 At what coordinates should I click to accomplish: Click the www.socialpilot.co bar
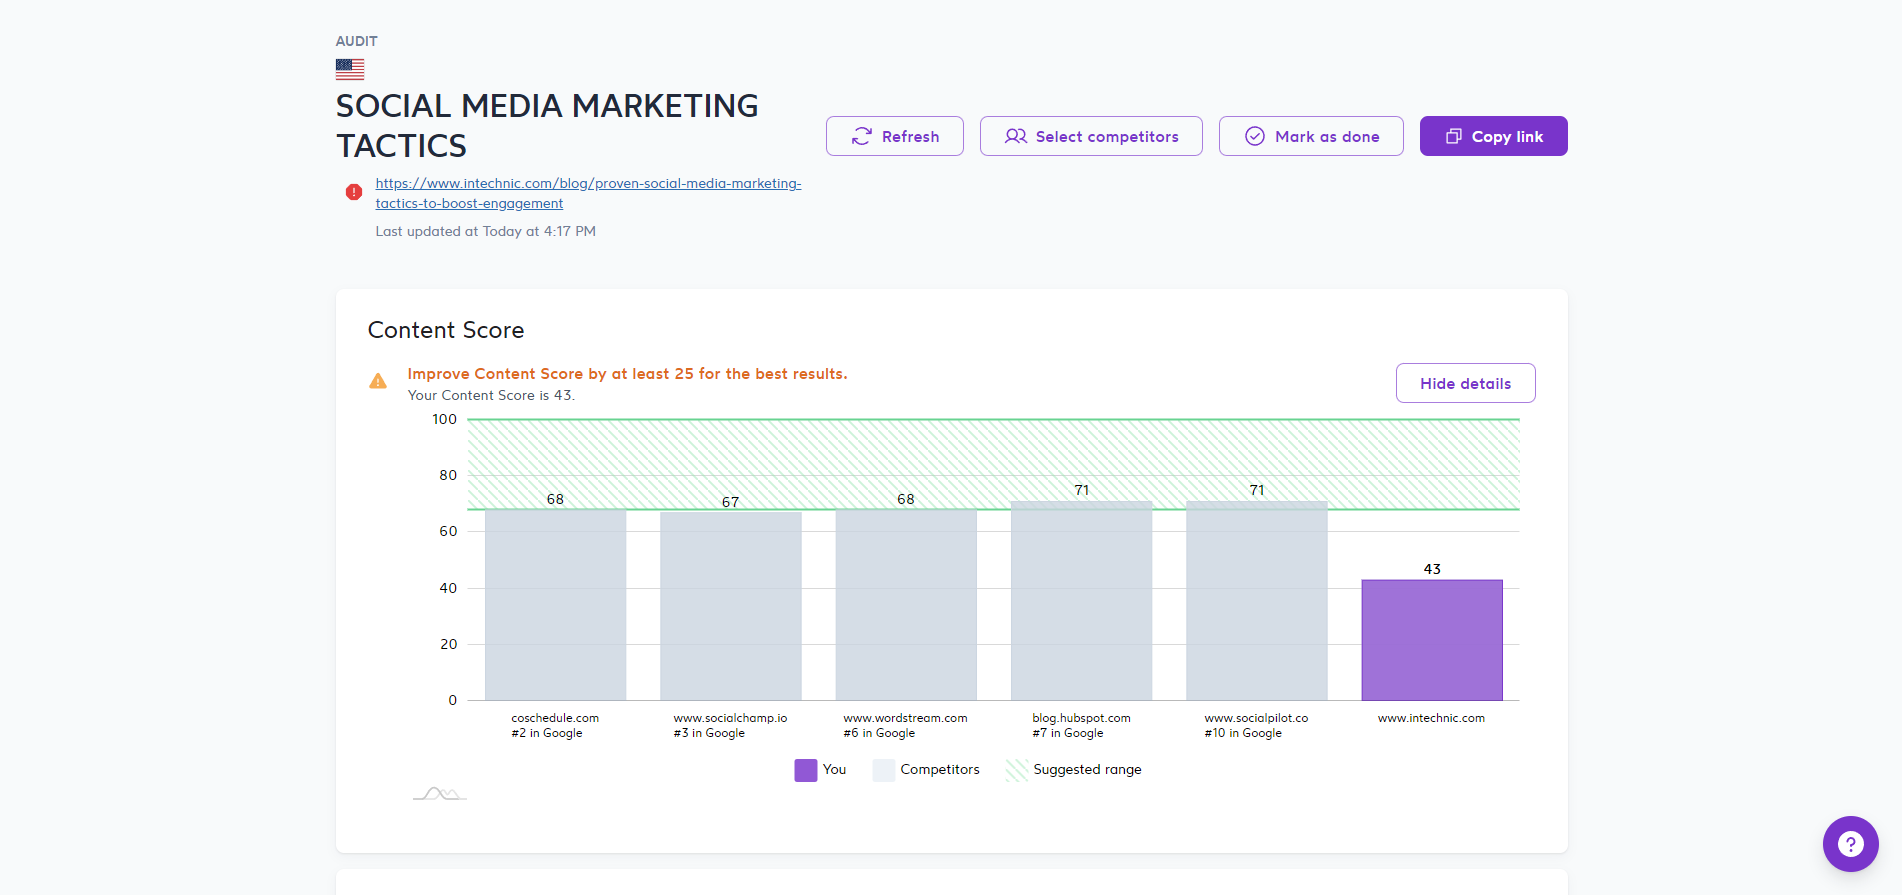[x=1257, y=600]
